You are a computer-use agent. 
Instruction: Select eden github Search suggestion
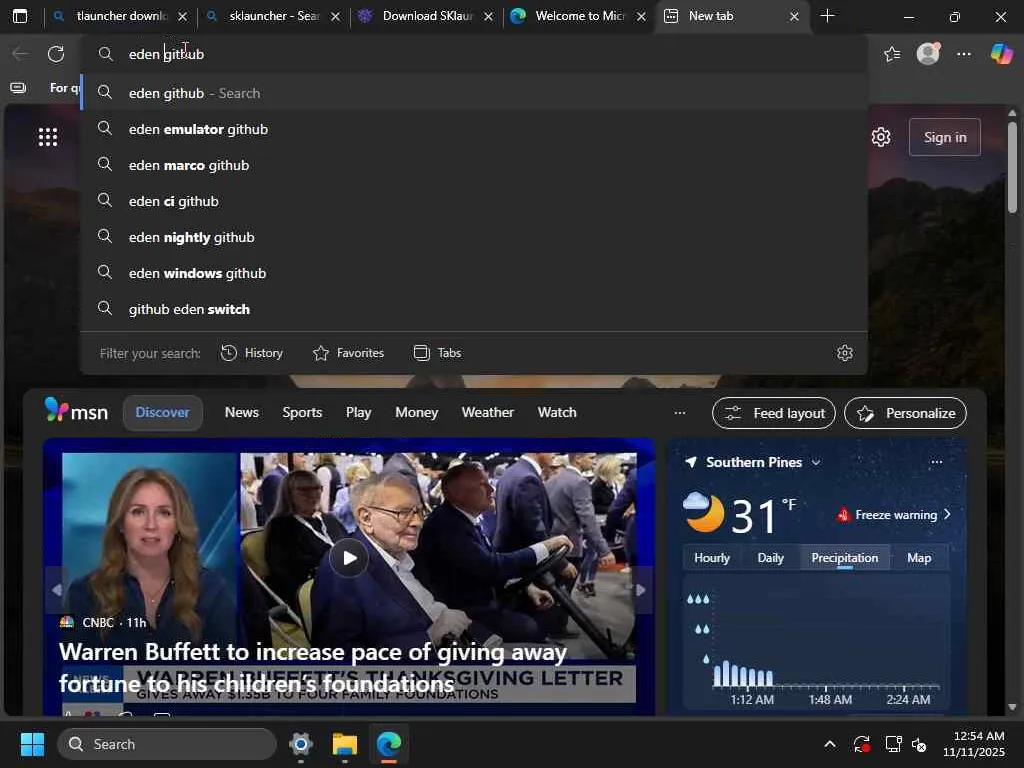[474, 93]
